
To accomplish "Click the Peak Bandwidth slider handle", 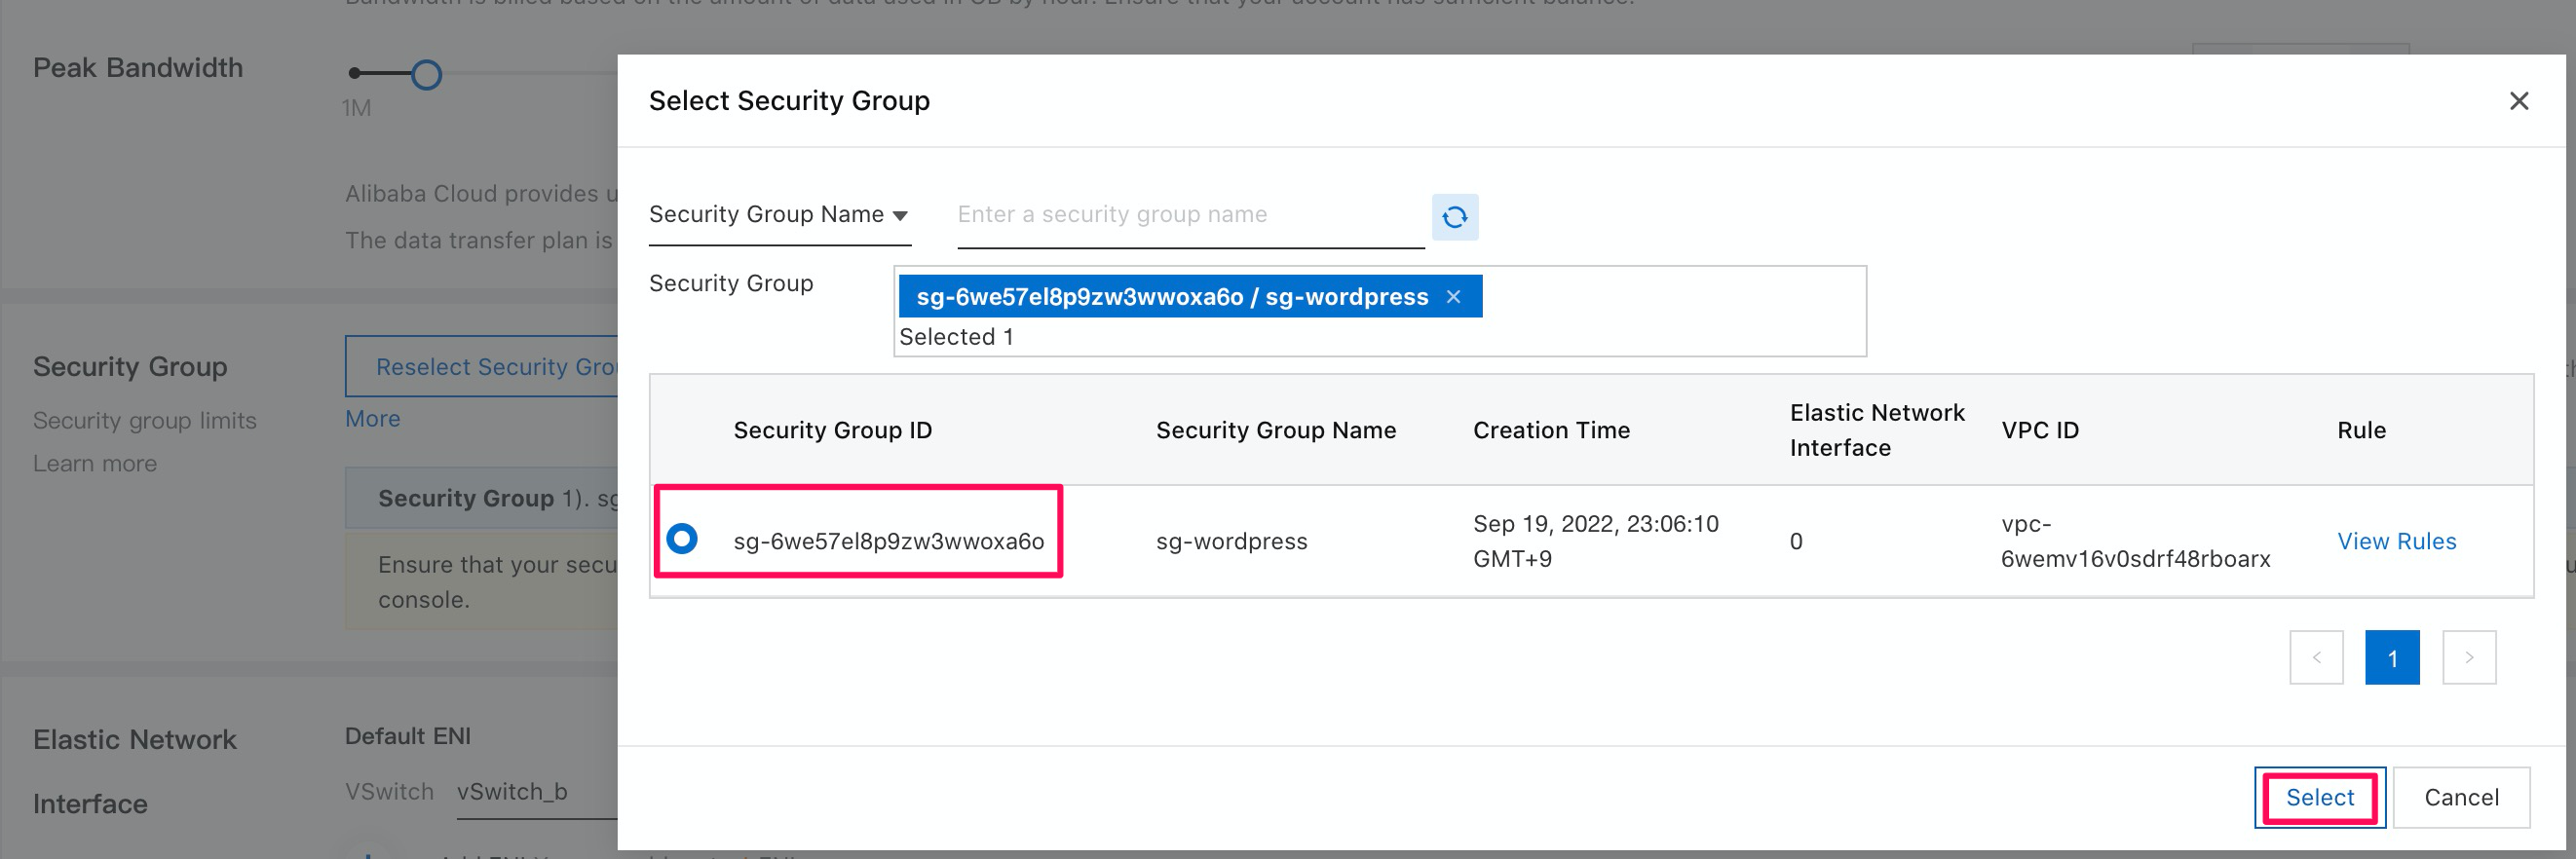I will pyautogui.click(x=427, y=74).
